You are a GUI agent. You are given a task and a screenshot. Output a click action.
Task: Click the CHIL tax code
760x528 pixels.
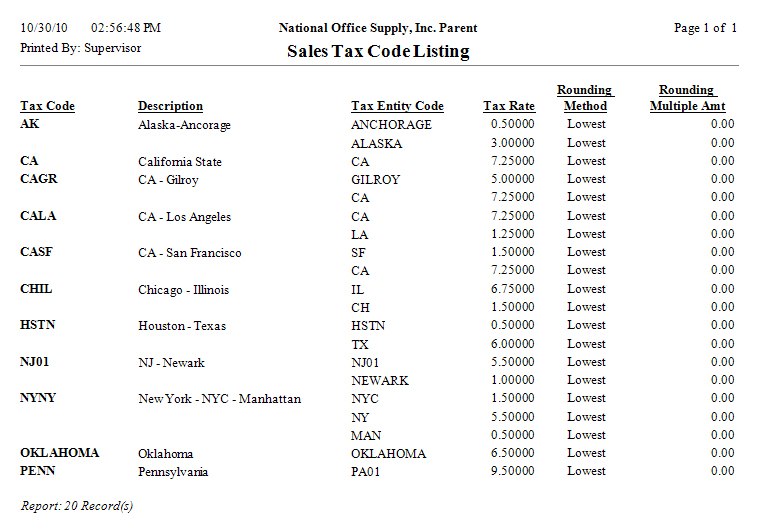36,289
